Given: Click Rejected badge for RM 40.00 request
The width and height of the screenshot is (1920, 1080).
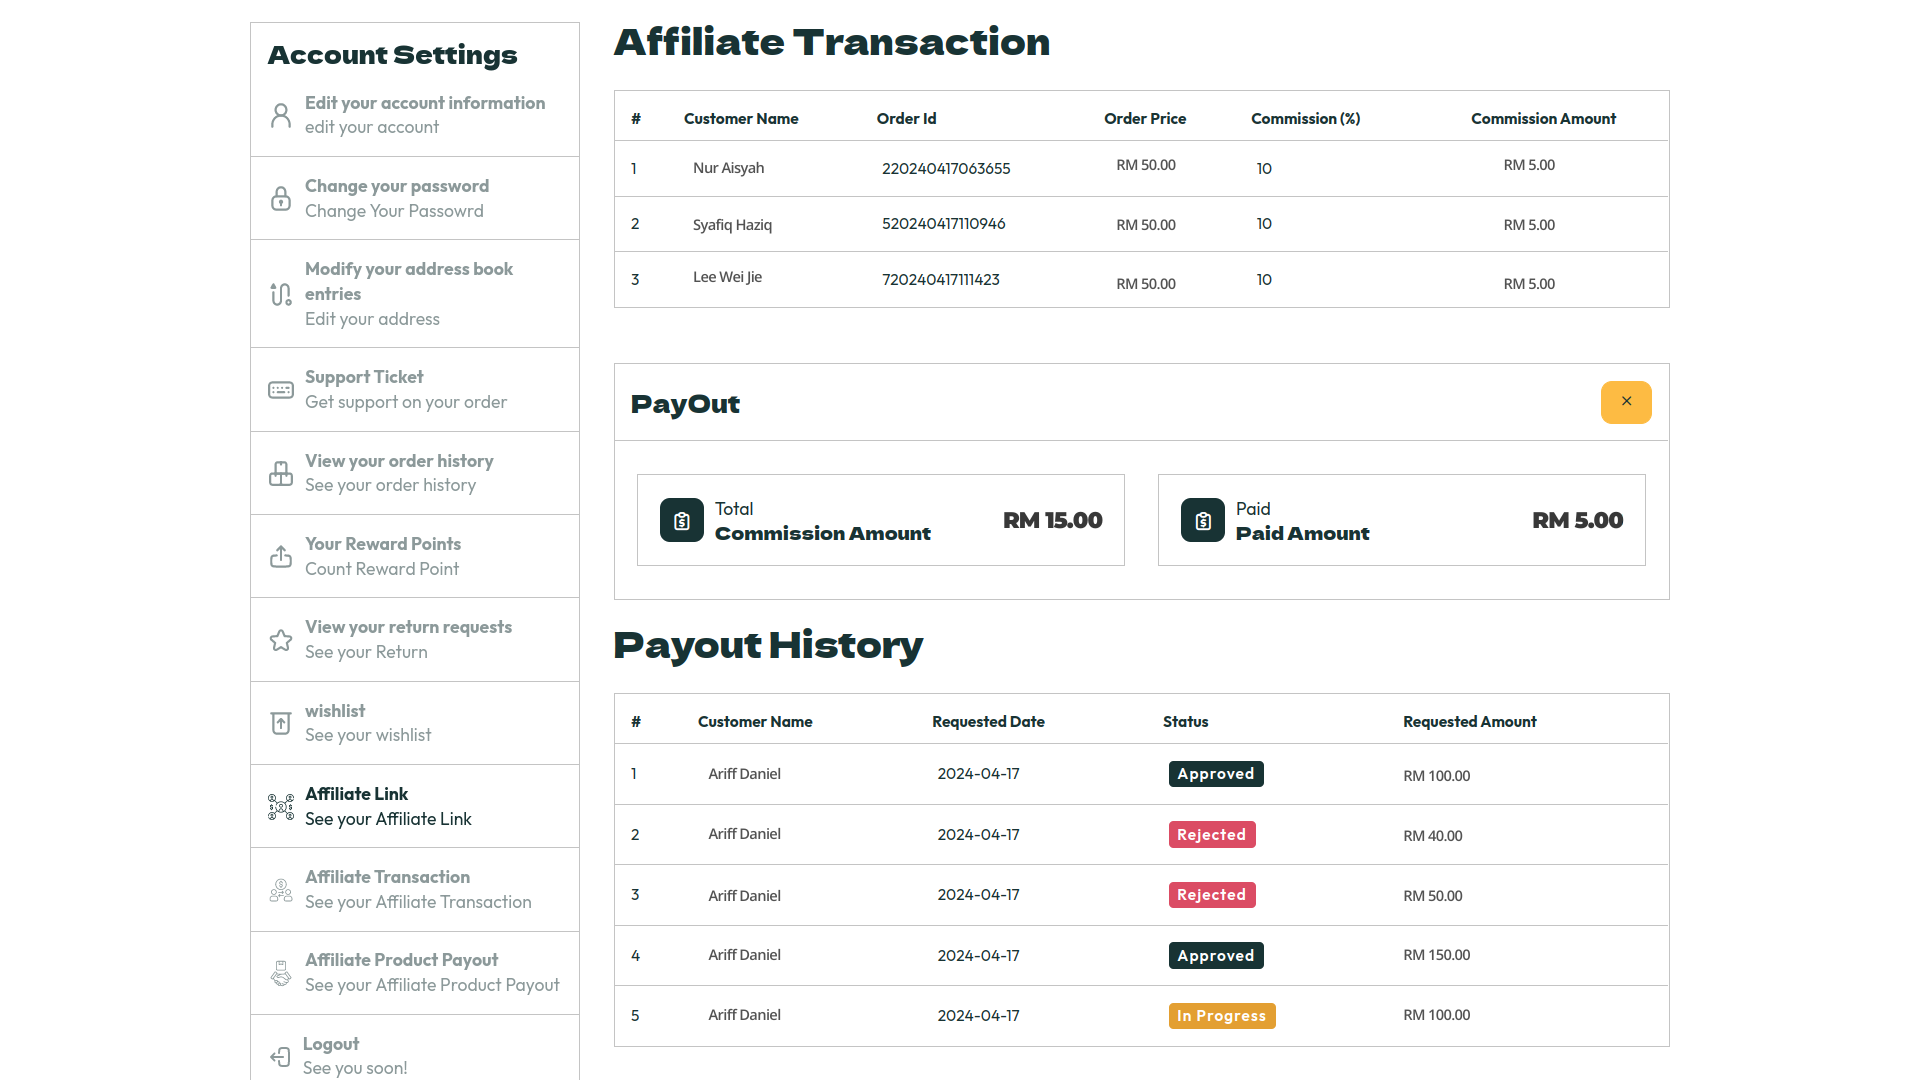Looking at the screenshot, I should pos(1211,835).
